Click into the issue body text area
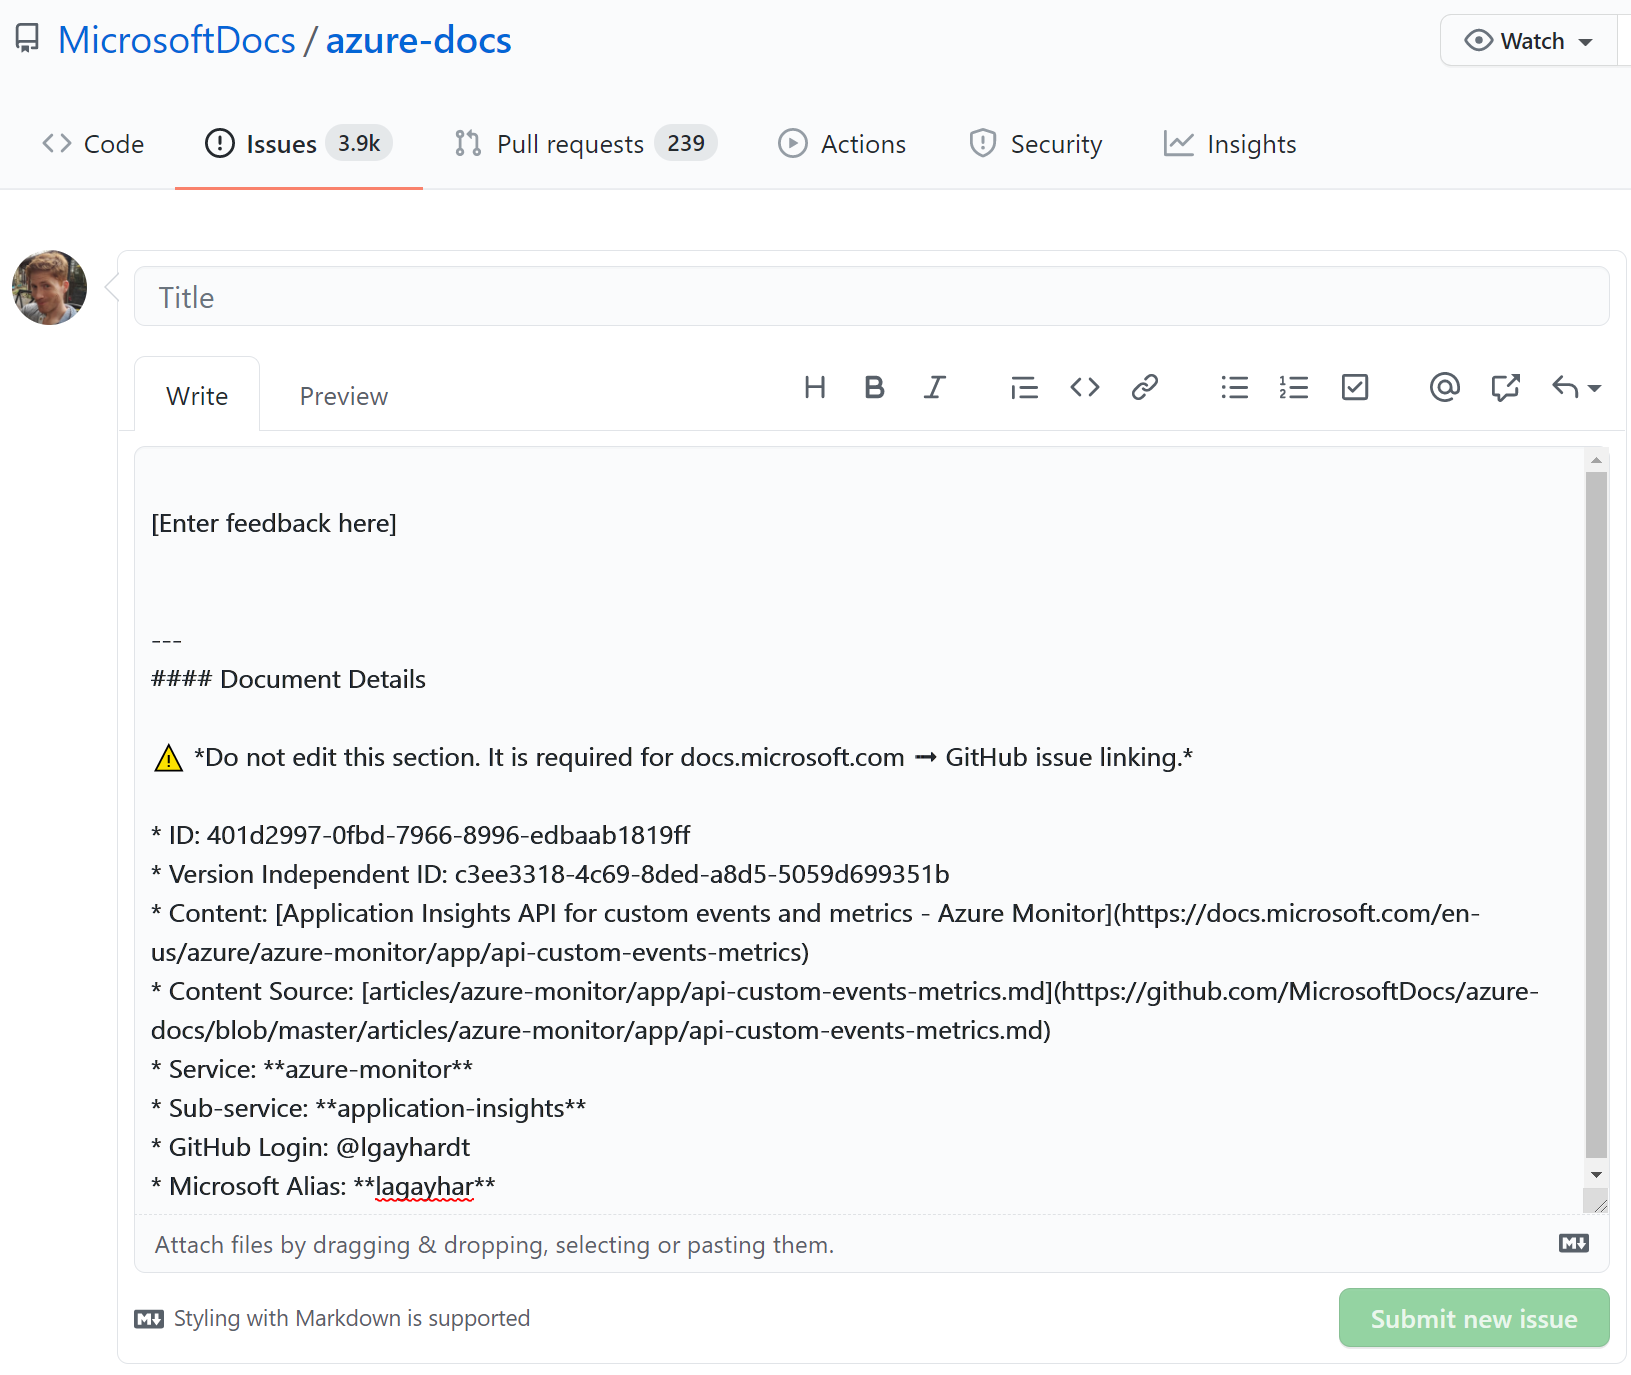The image size is (1631, 1375). (860, 830)
